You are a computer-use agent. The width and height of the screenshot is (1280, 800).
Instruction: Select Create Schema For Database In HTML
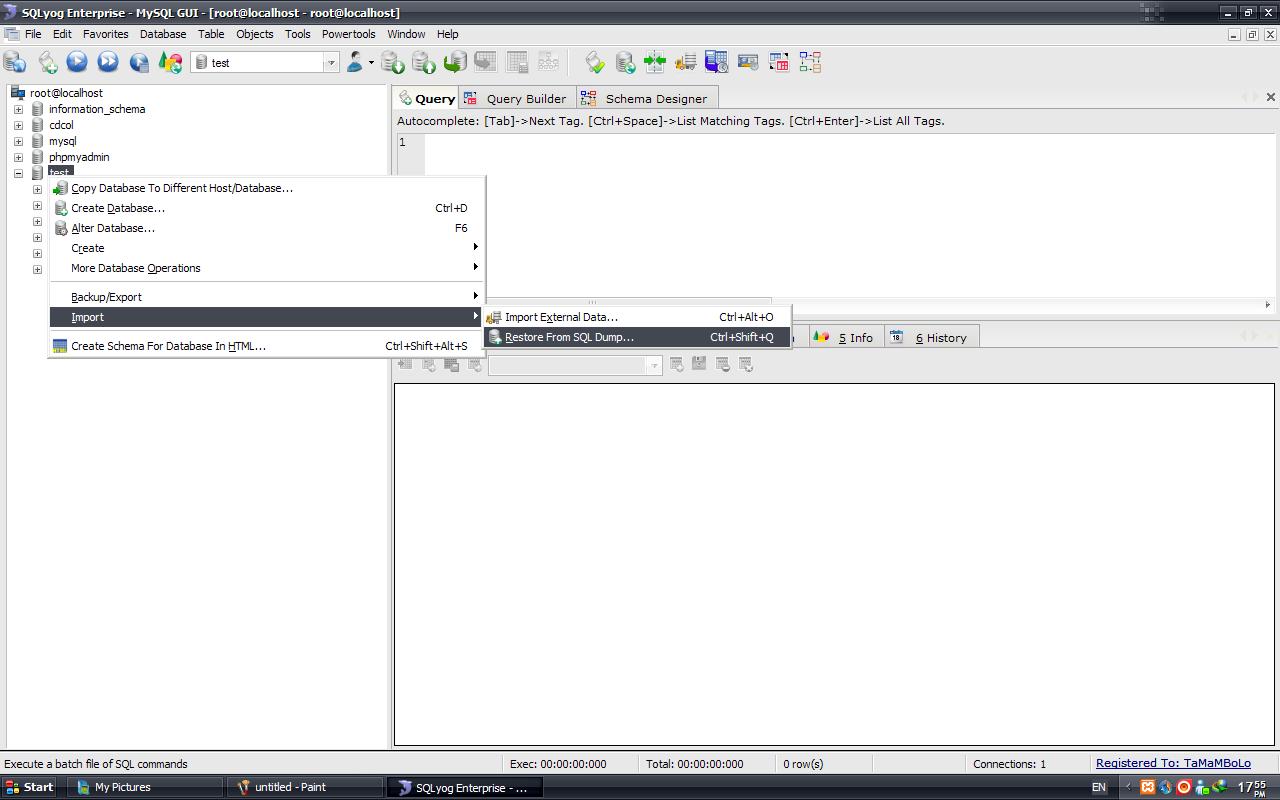(x=266, y=346)
